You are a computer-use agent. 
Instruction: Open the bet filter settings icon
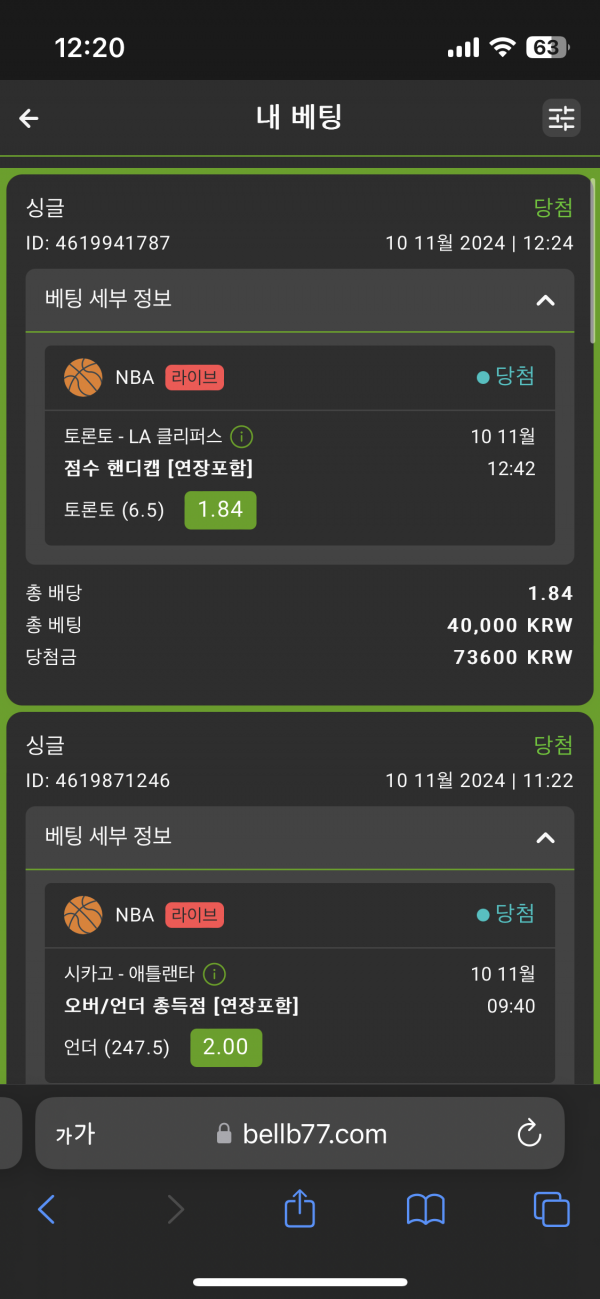click(561, 118)
